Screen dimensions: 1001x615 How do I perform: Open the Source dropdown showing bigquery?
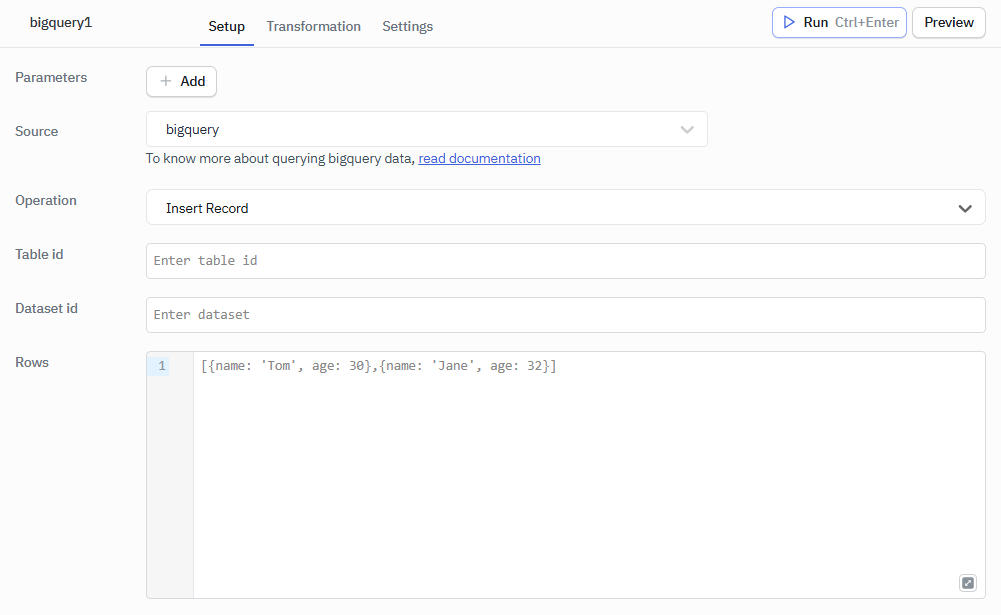coord(426,129)
